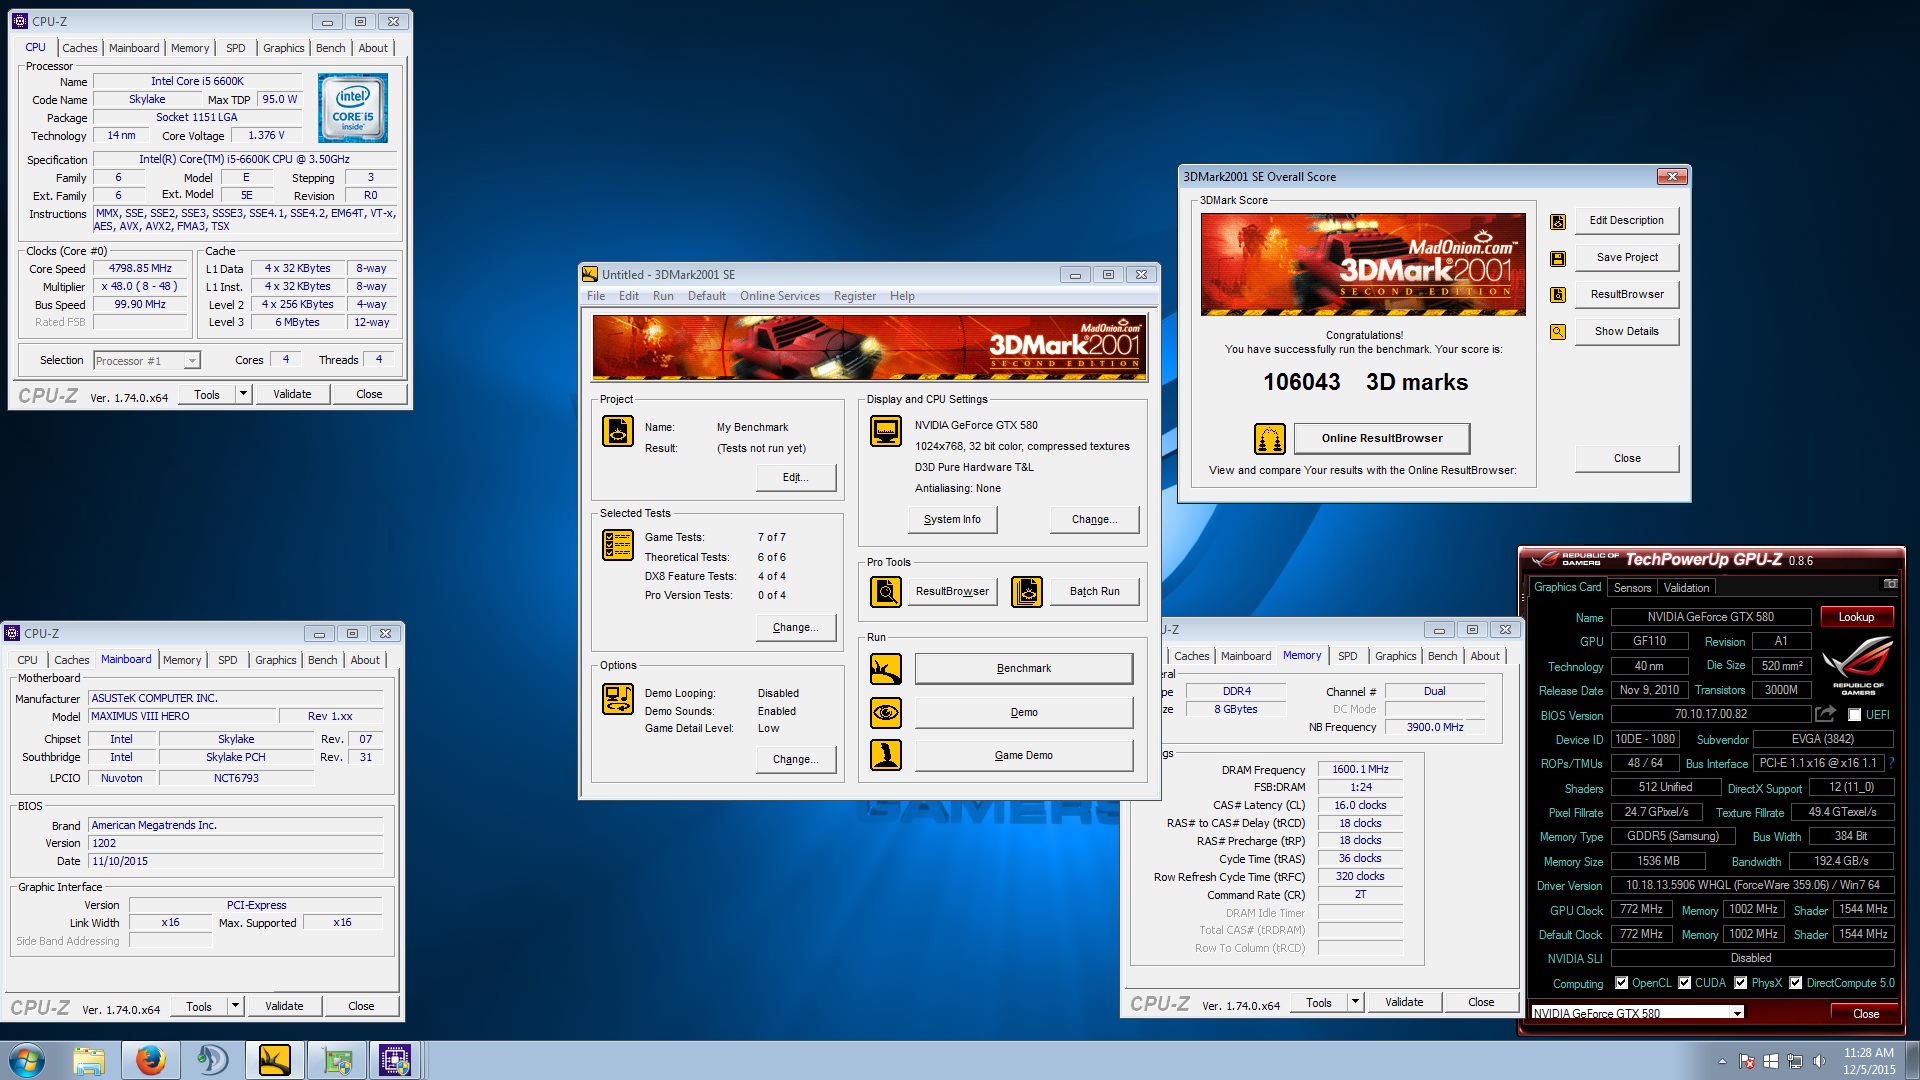Open the Run menu in 3DMark2001
Image resolution: width=1920 pixels, height=1080 pixels.
coord(663,296)
